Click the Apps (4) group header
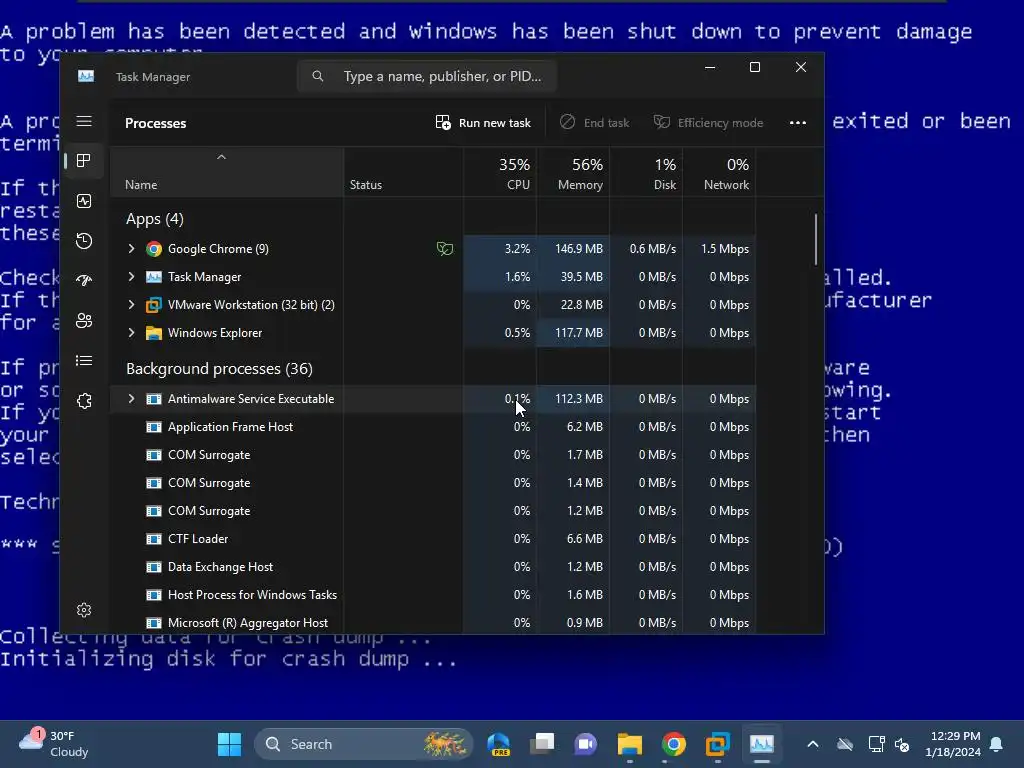Image resolution: width=1024 pixels, height=768 pixels. [x=155, y=219]
